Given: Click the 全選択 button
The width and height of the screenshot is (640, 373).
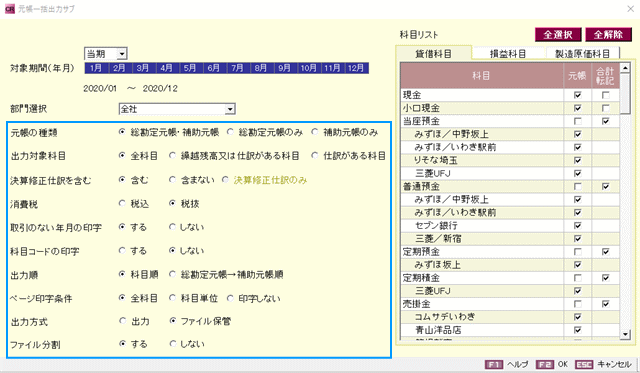Looking at the screenshot, I should click(x=558, y=35).
